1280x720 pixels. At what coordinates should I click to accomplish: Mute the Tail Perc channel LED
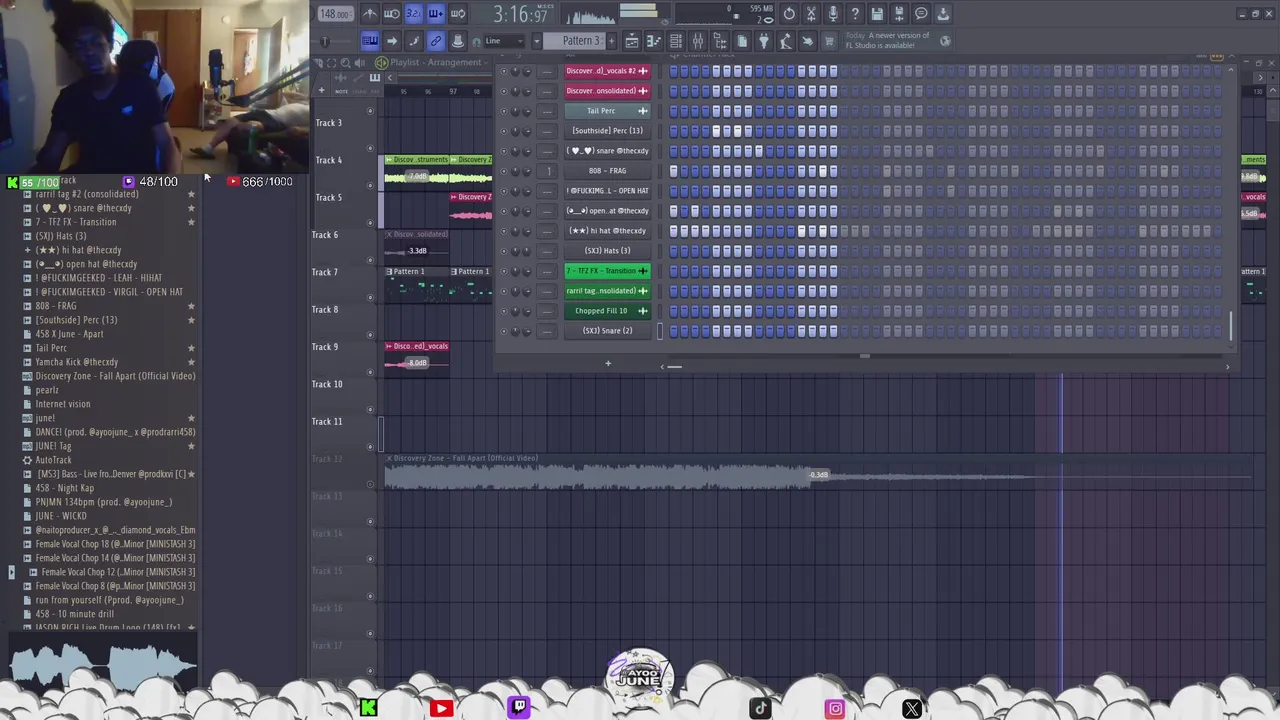504,111
